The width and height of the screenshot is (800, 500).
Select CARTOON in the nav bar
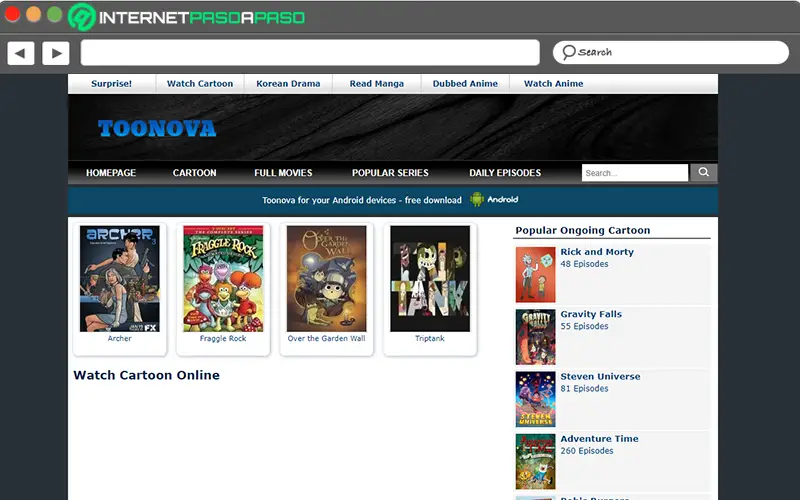coord(194,173)
